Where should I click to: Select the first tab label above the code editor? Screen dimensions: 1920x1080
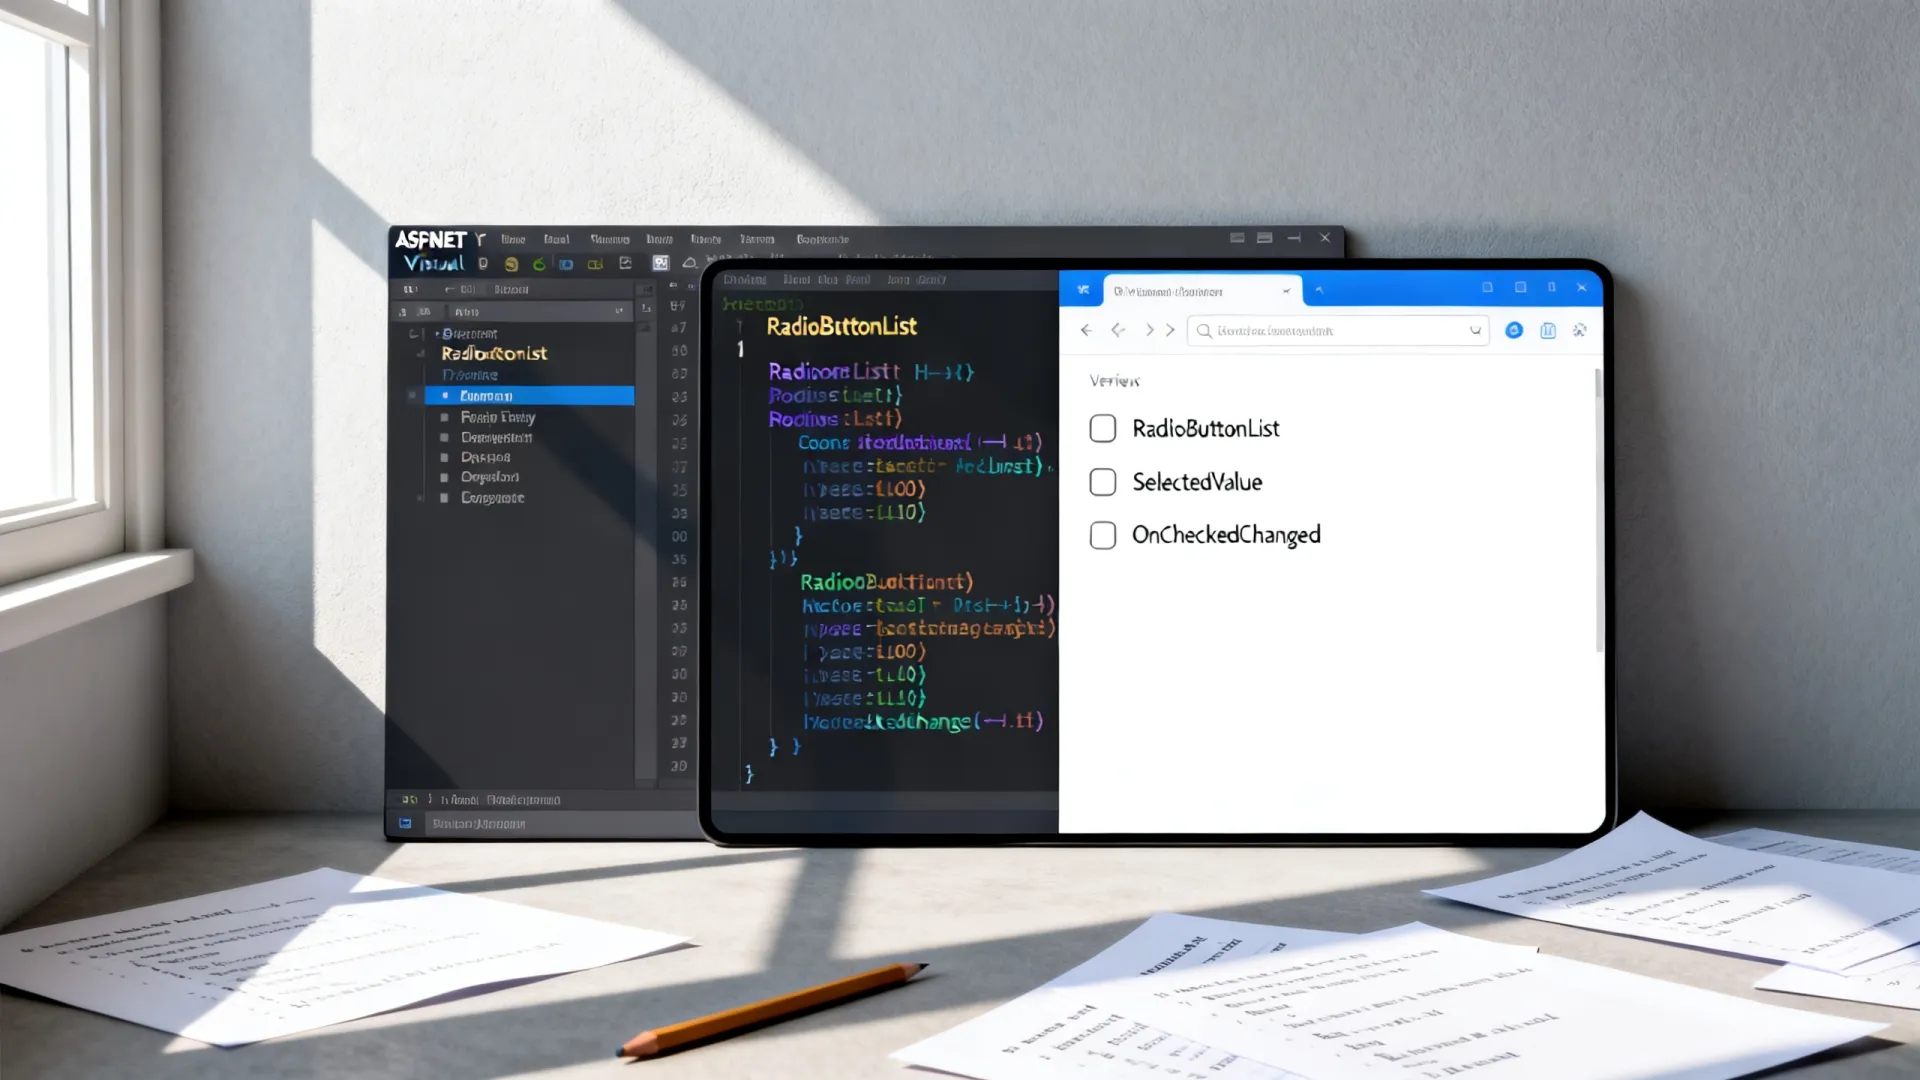click(x=745, y=280)
